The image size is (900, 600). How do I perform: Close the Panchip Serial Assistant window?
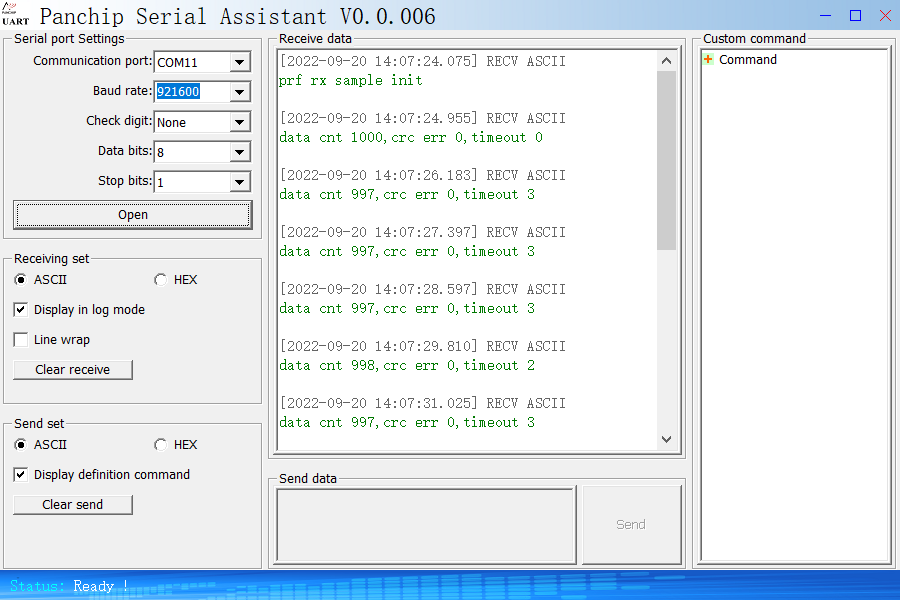point(885,16)
